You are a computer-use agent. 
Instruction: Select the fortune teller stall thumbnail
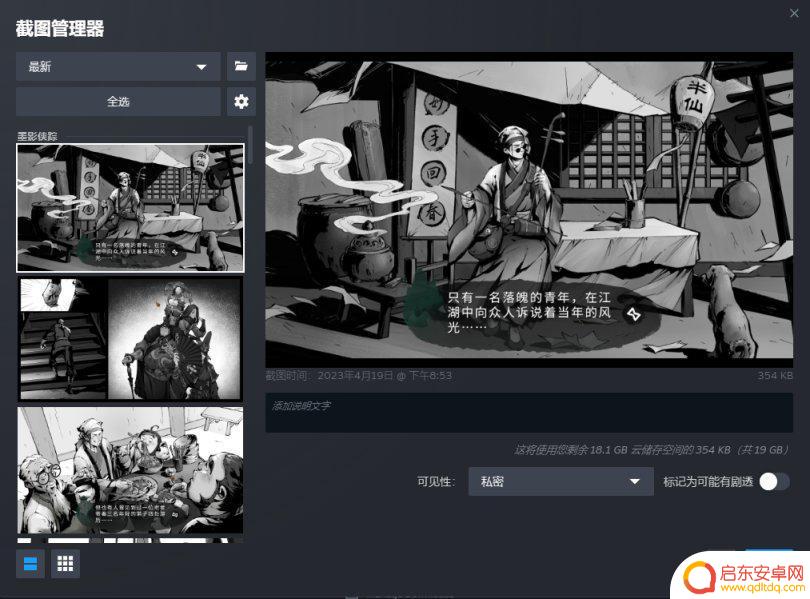coord(130,208)
